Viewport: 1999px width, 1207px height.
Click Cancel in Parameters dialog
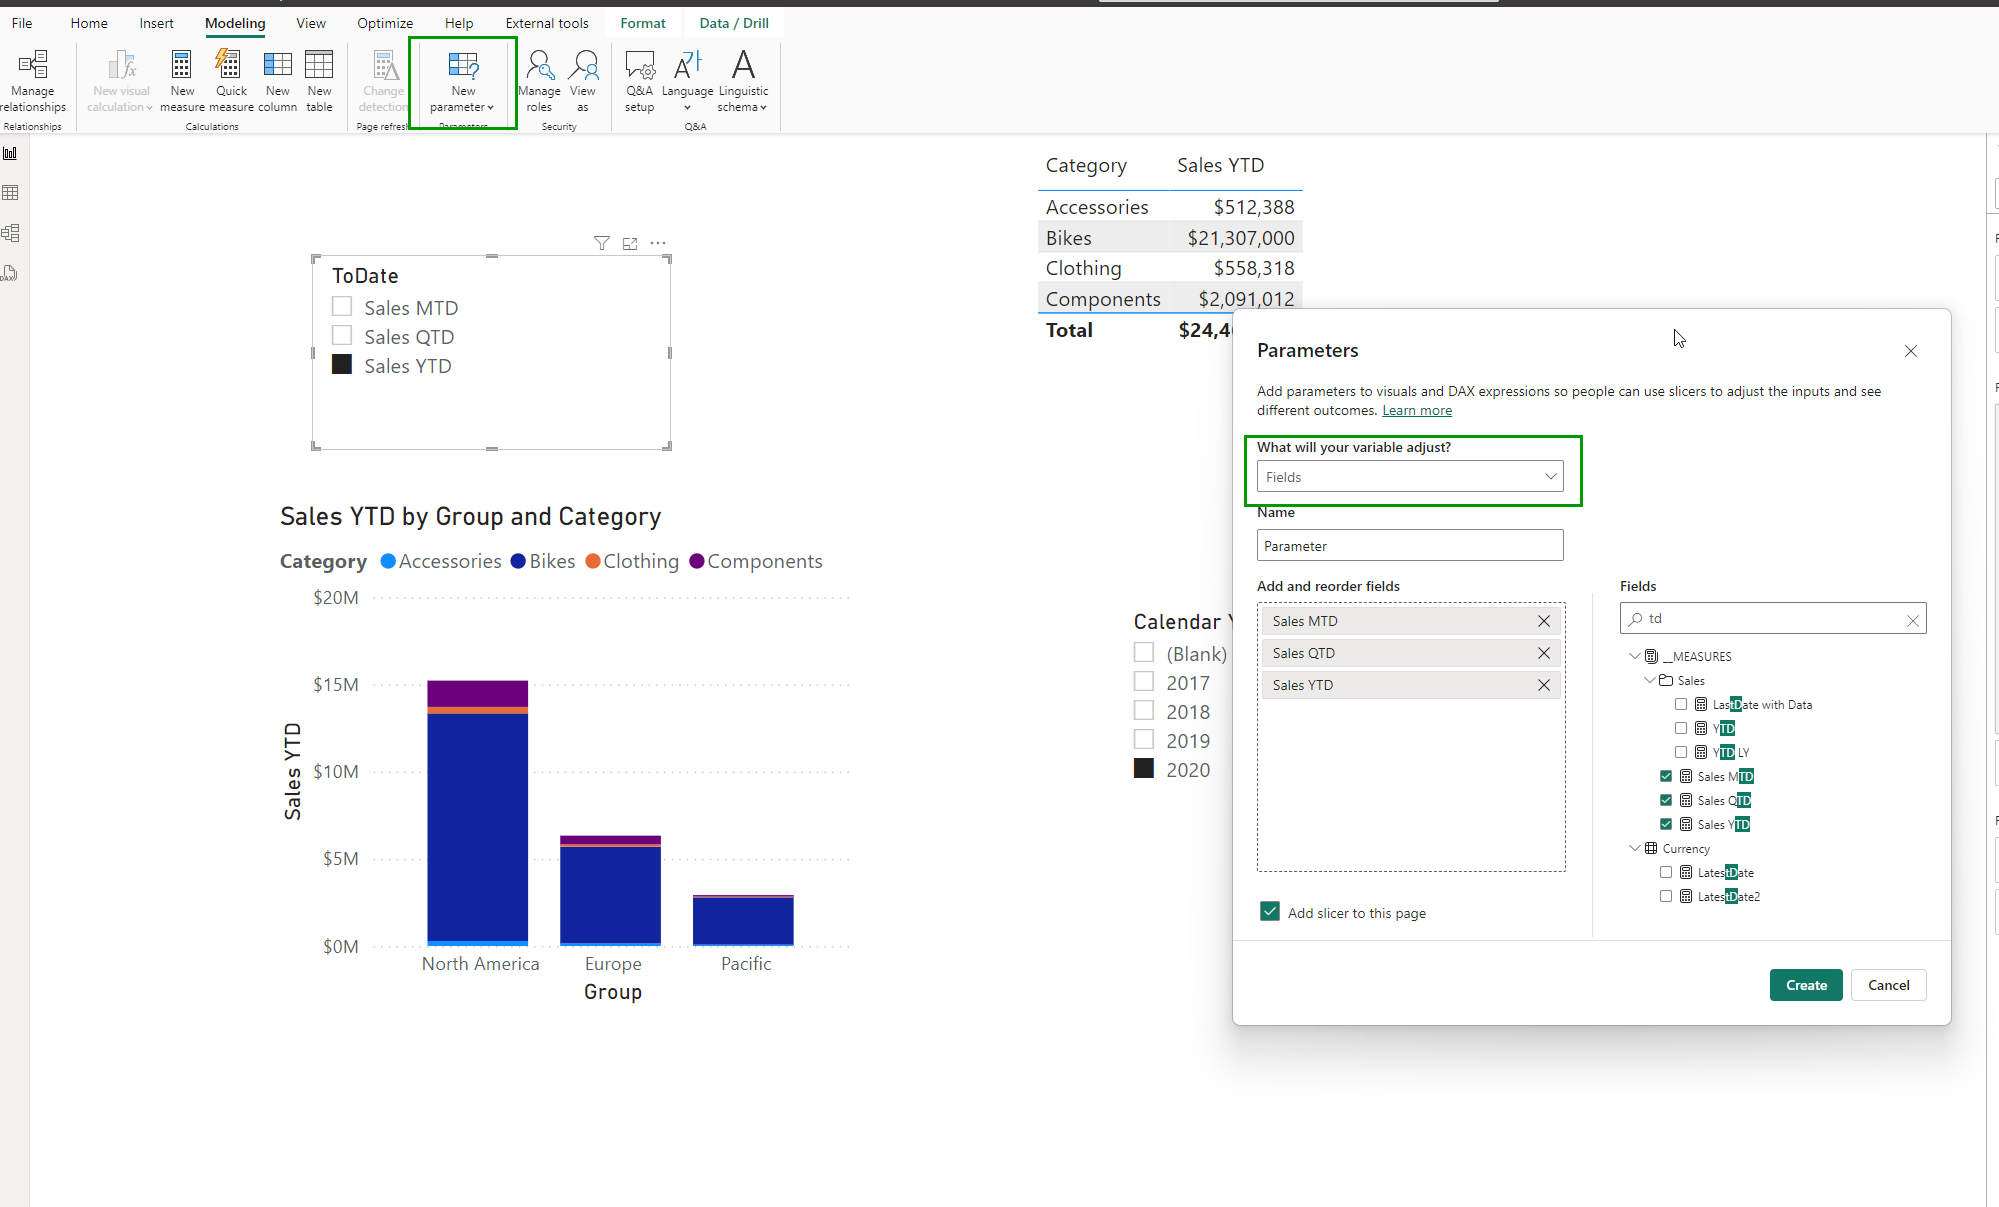point(1889,985)
